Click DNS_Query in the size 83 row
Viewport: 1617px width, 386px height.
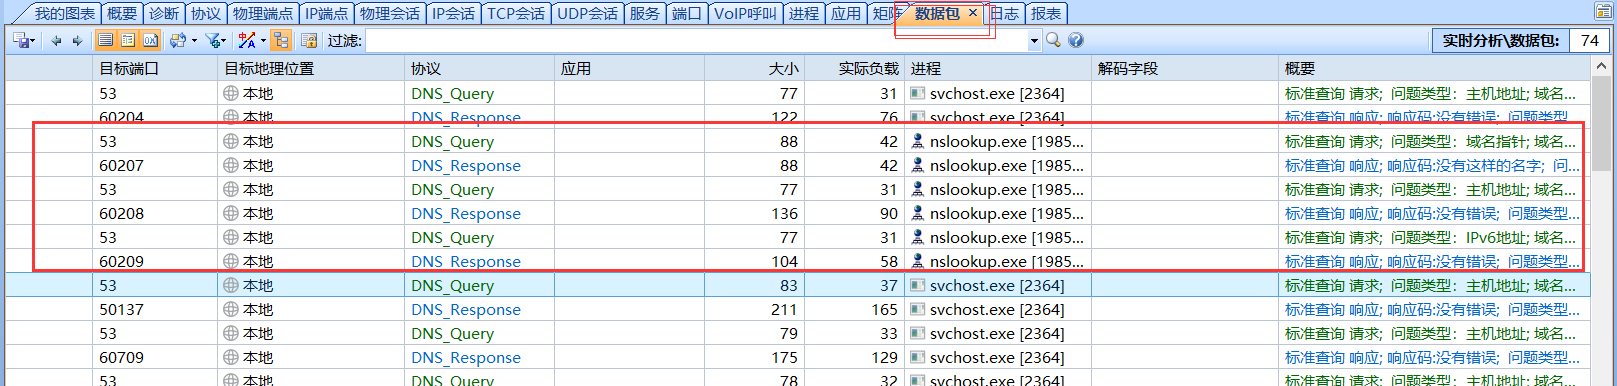[452, 285]
